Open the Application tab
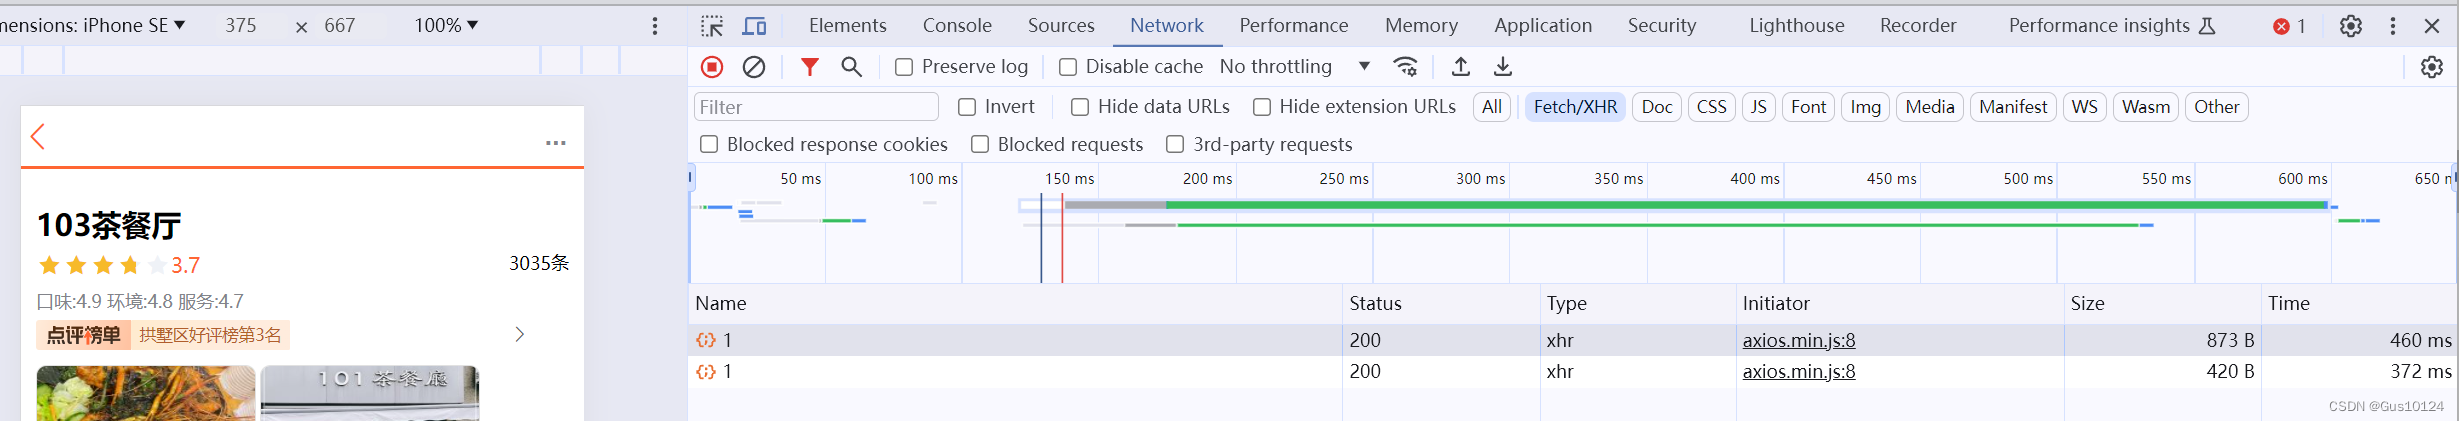The width and height of the screenshot is (2459, 421). tap(1543, 26)
